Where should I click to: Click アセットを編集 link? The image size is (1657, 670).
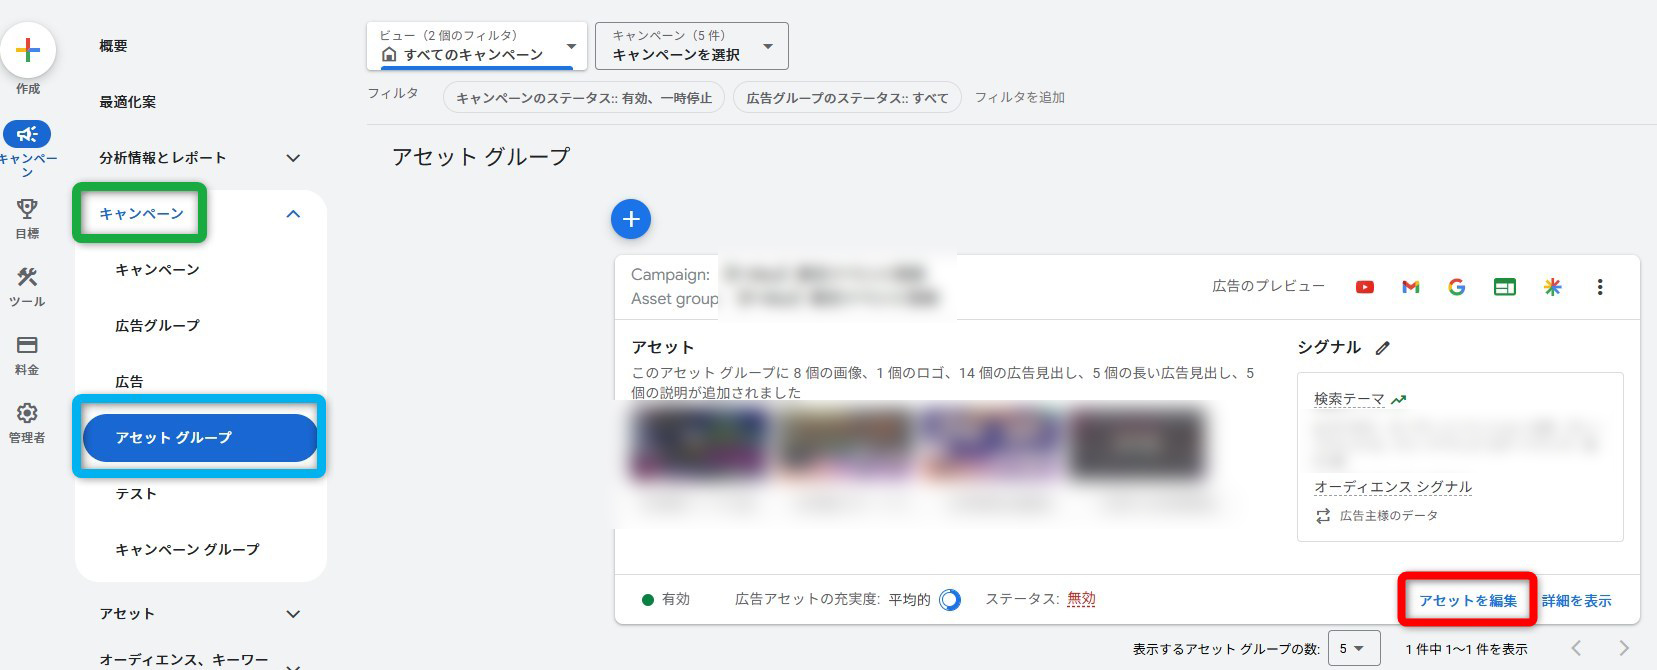(1468, 601)
